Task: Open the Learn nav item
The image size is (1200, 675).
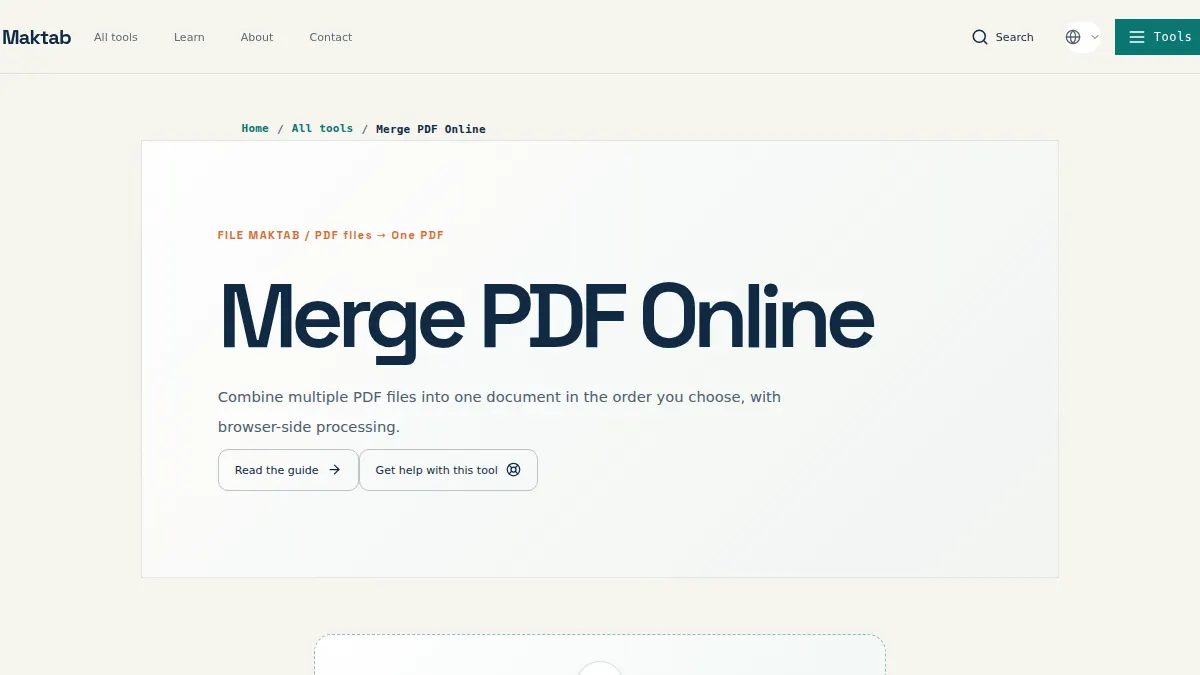Action: coord(189,37)
